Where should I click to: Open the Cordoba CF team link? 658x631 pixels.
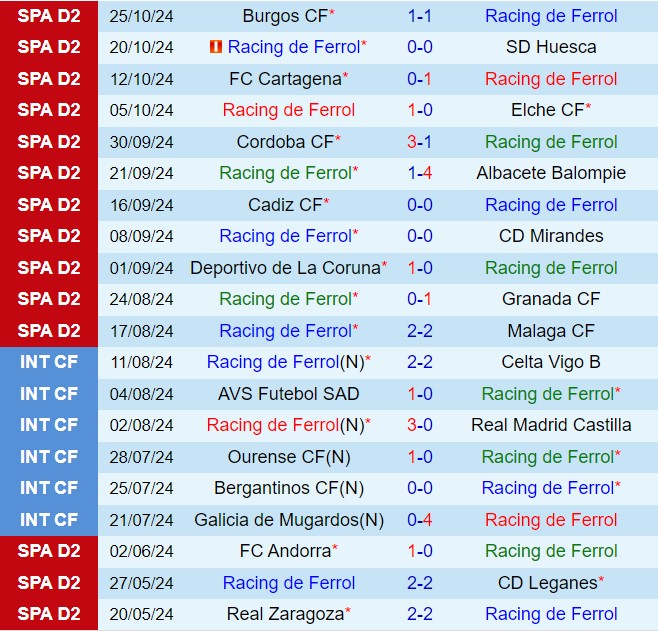(x=284, y=142)
